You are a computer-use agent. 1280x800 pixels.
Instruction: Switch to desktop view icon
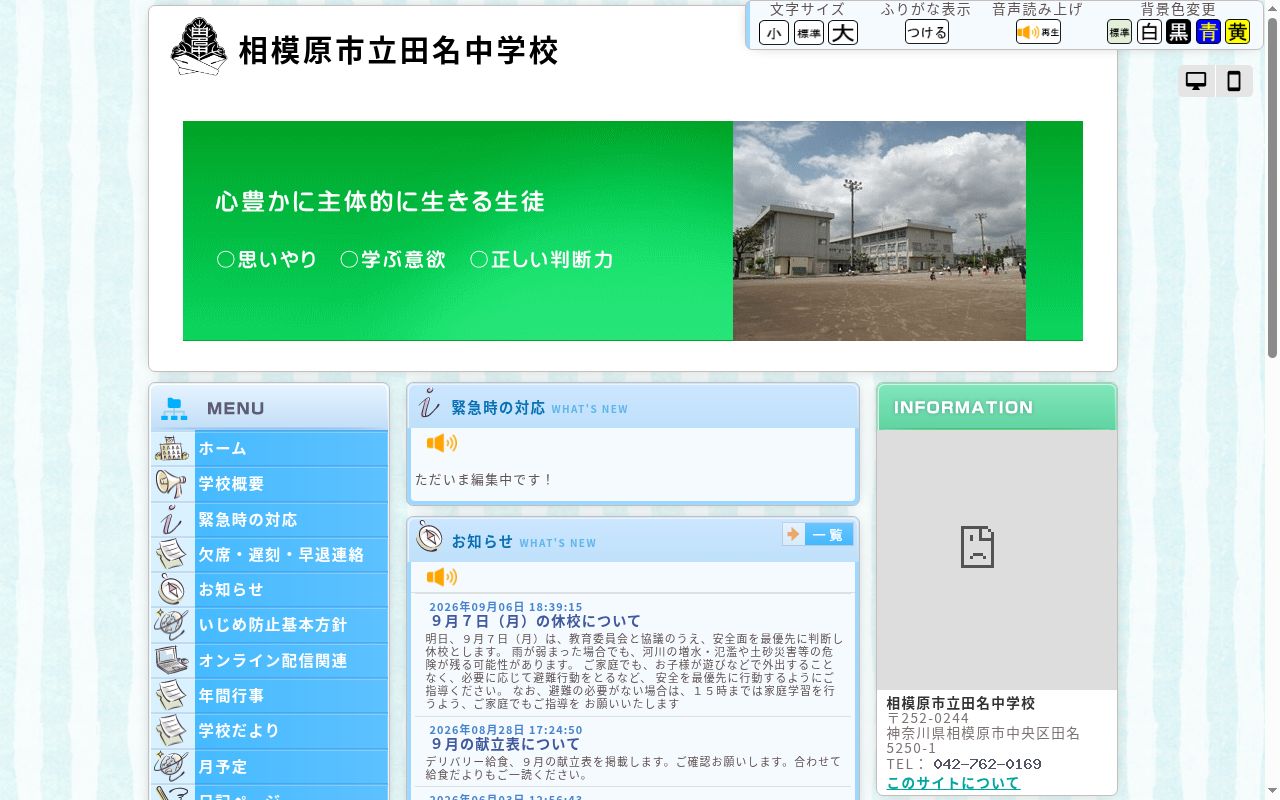coord(1196,82)
